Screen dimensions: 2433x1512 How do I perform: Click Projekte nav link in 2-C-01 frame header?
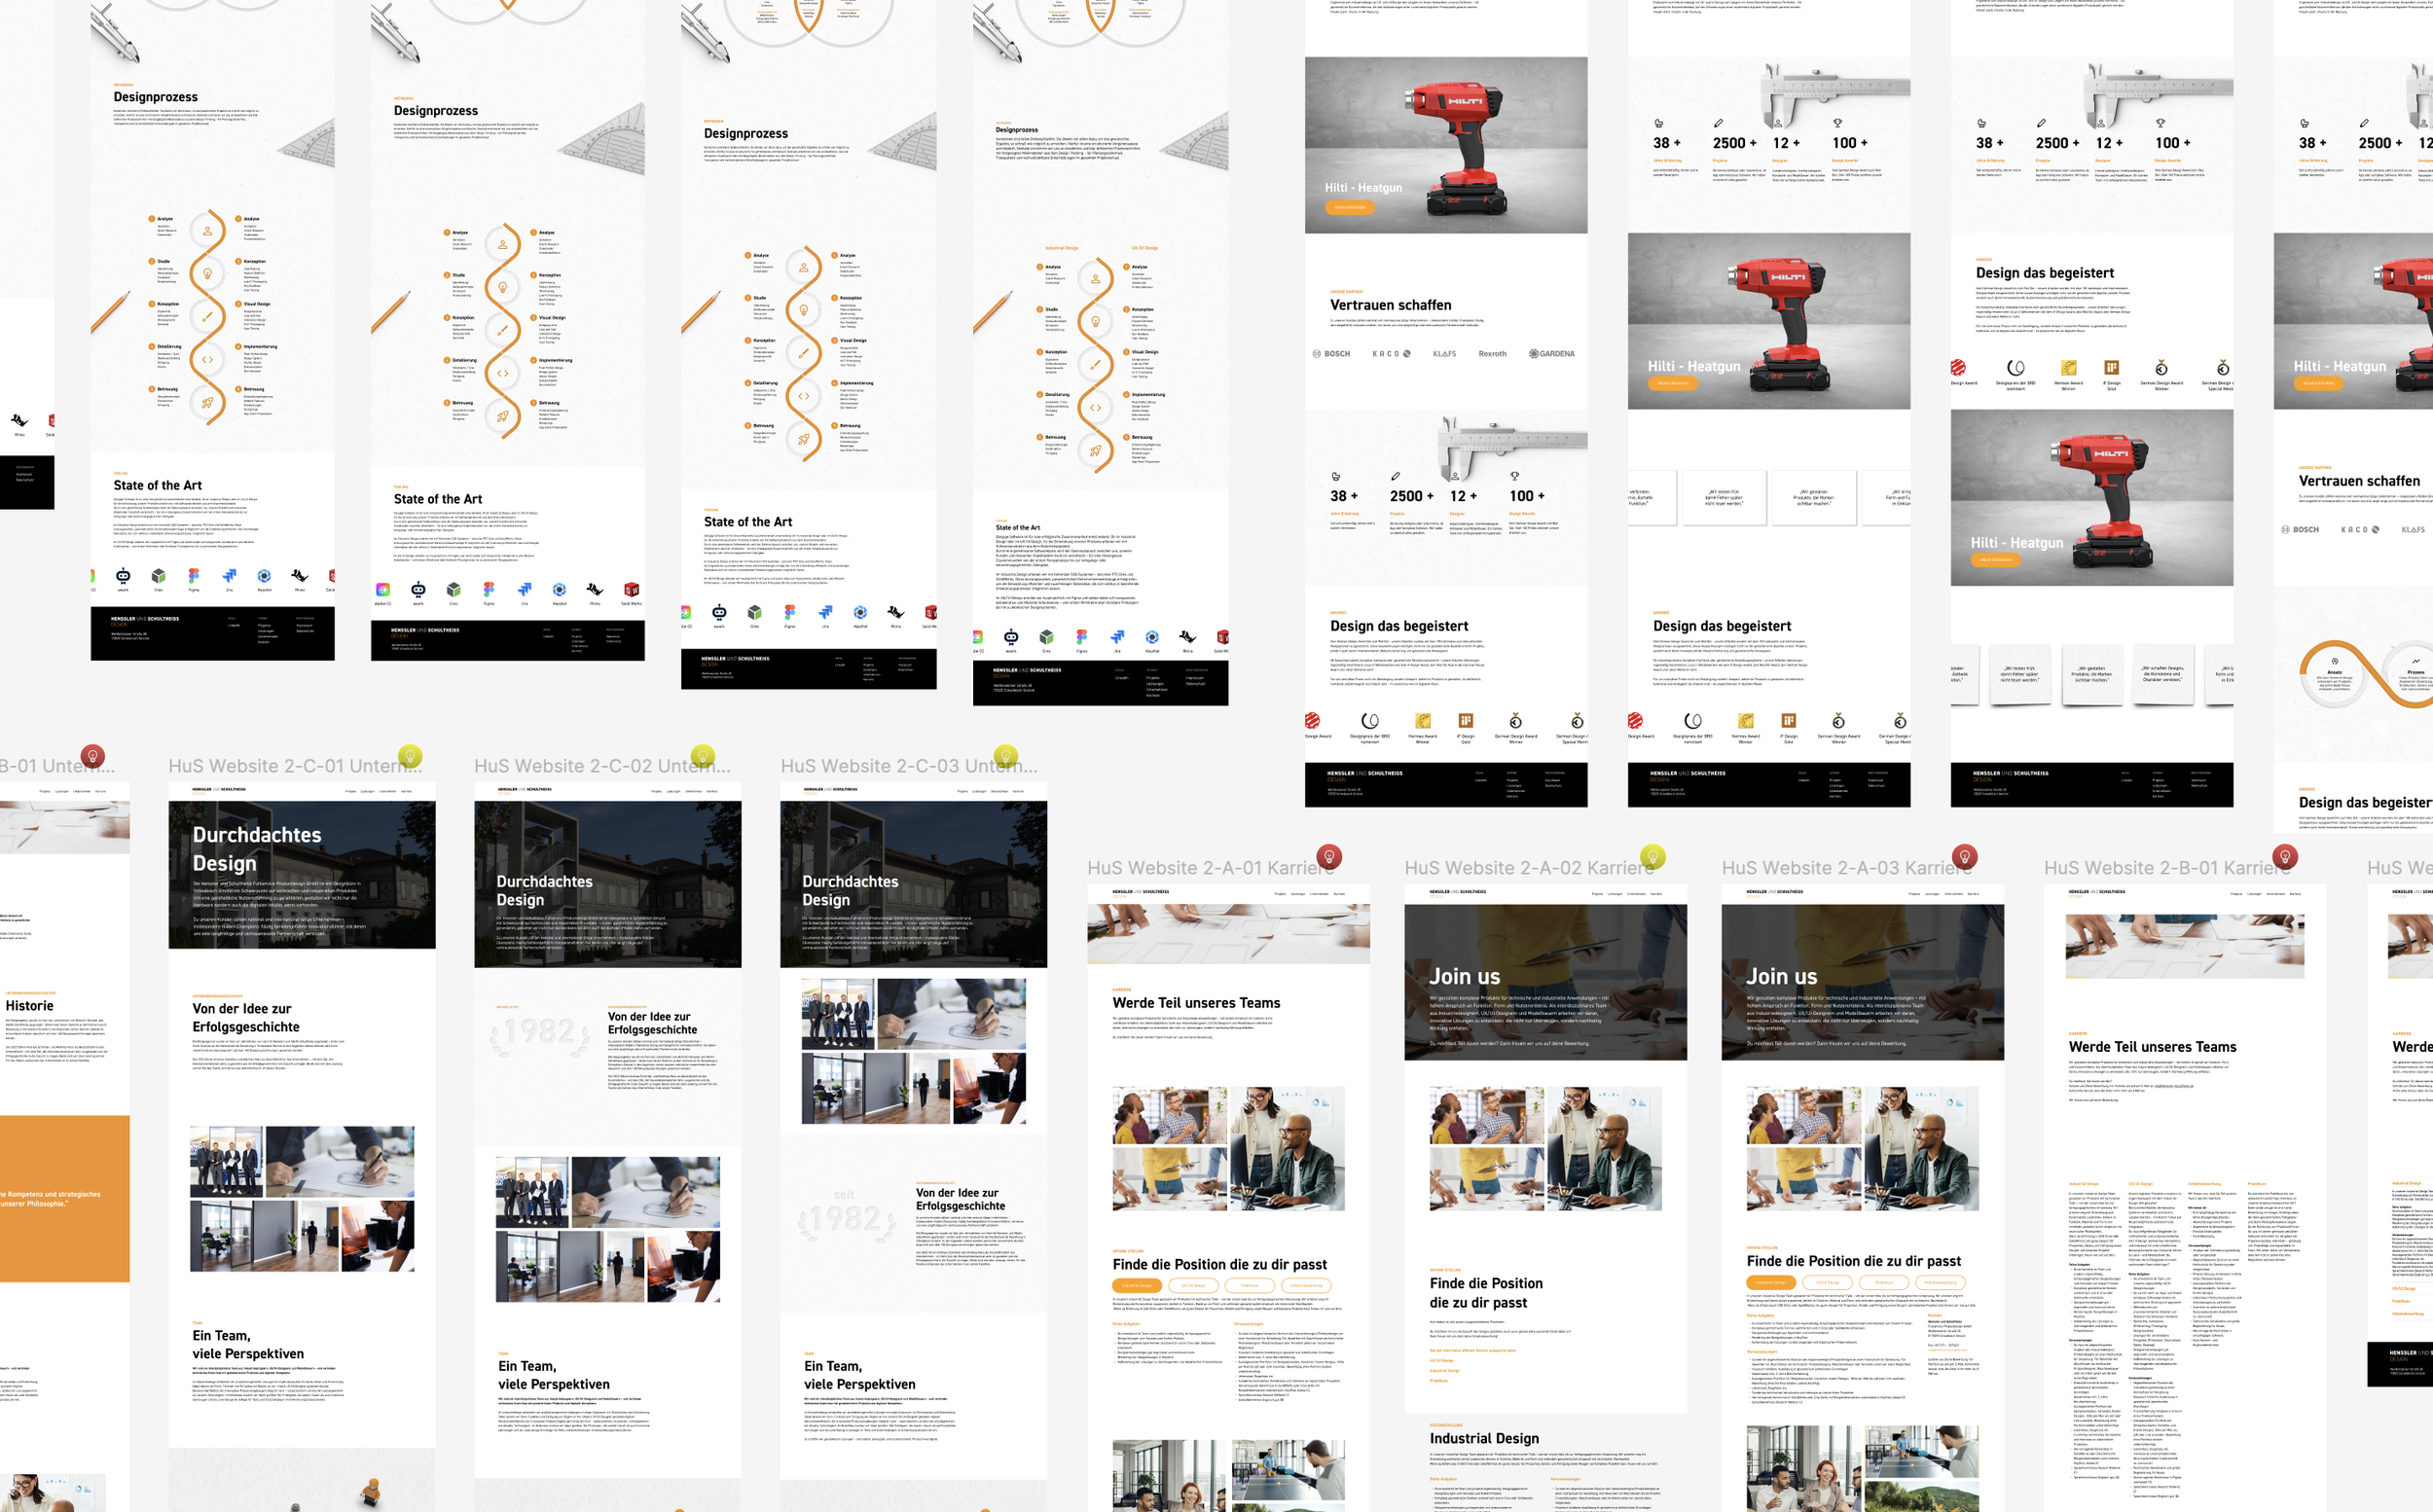tap(351, 791)
